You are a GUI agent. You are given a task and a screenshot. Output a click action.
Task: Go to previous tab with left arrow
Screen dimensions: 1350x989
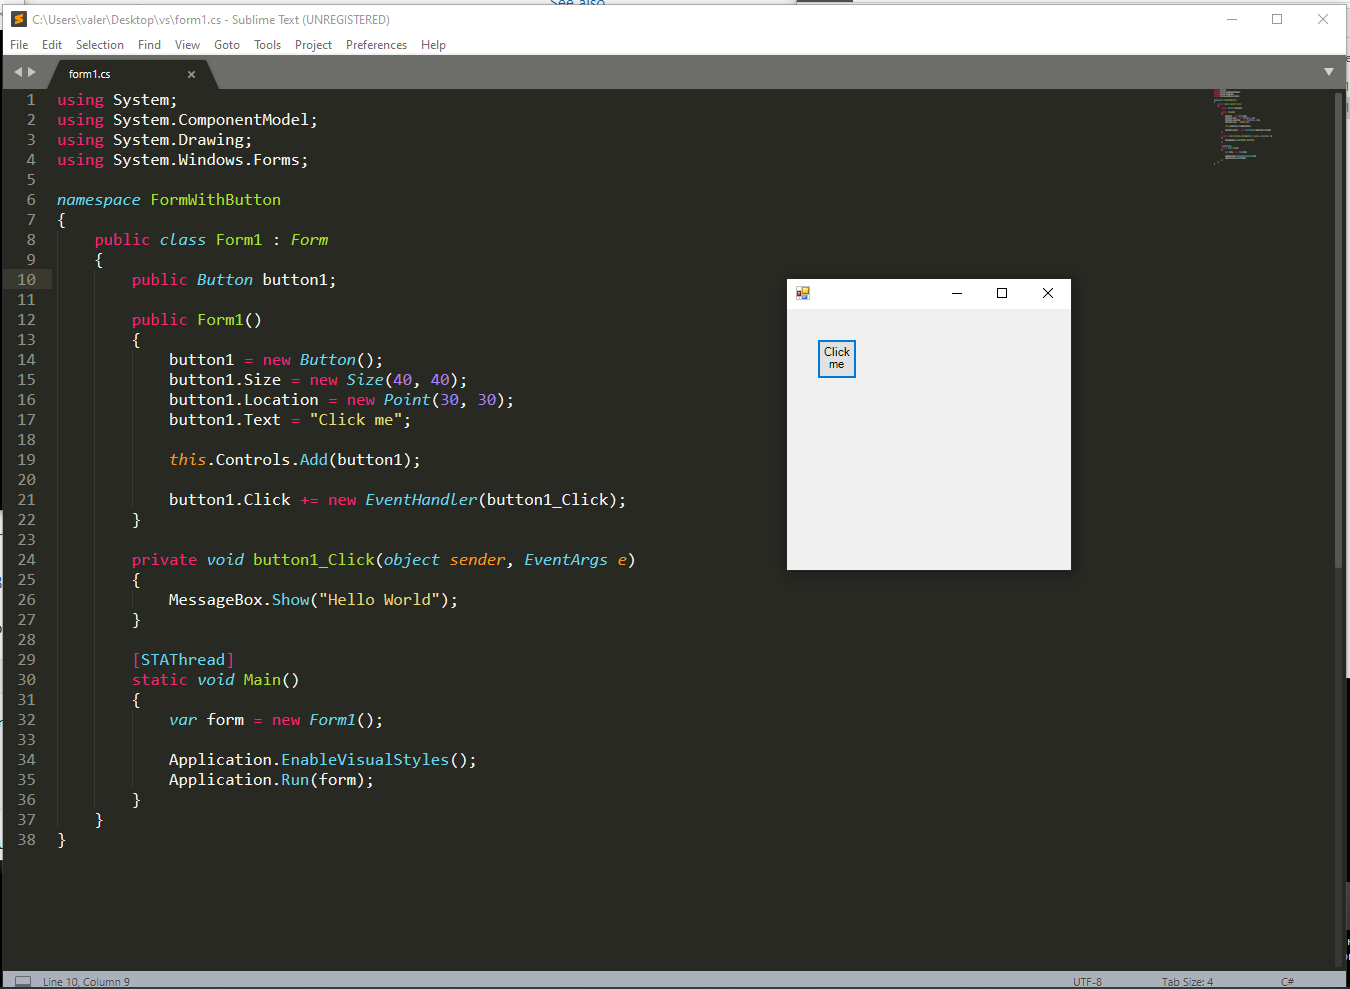tap(17, 72)
